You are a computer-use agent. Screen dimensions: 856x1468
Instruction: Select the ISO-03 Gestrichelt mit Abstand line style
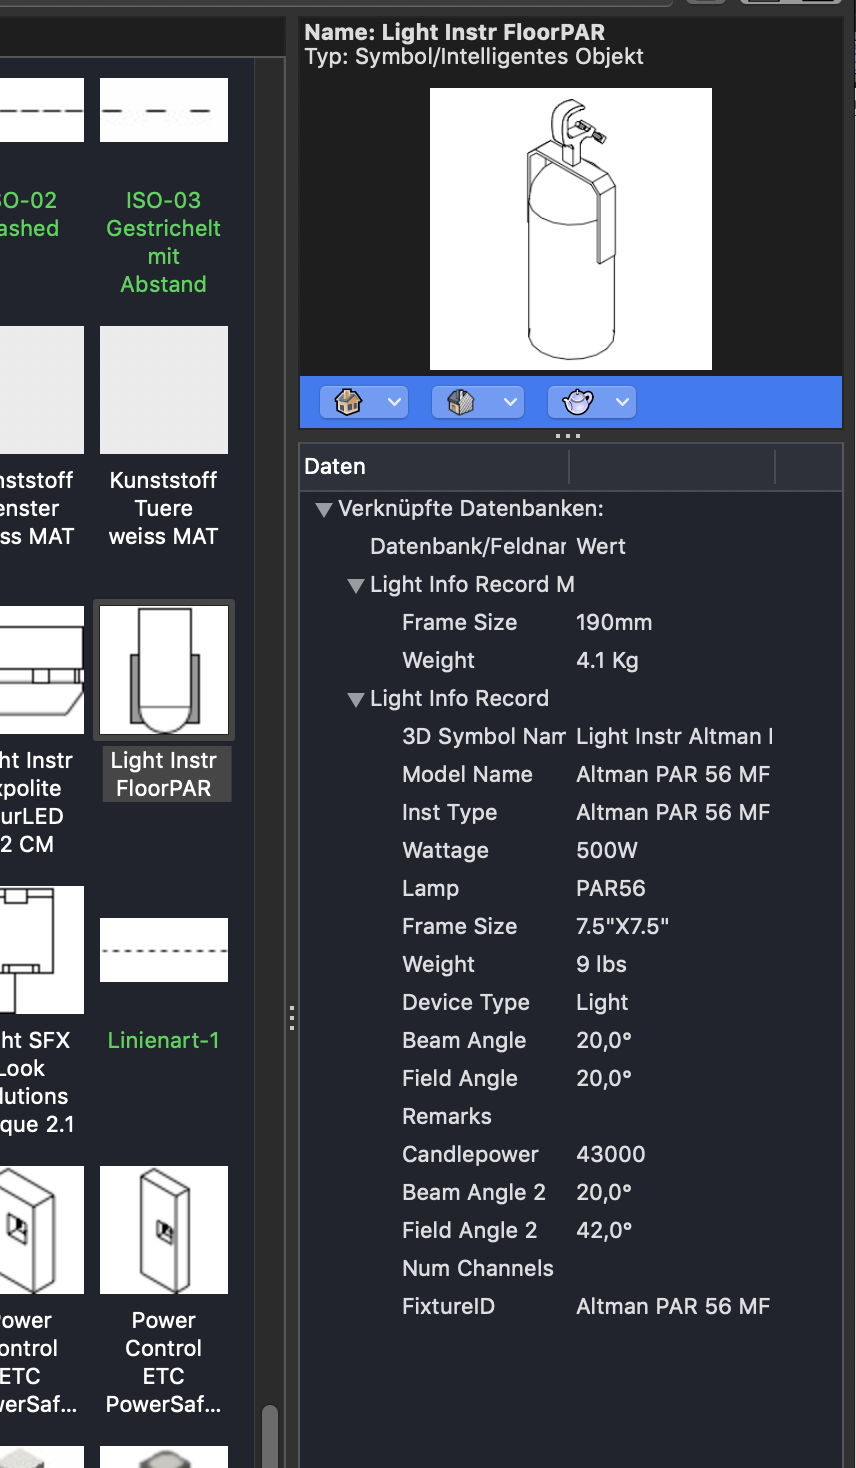click(163, 110)
